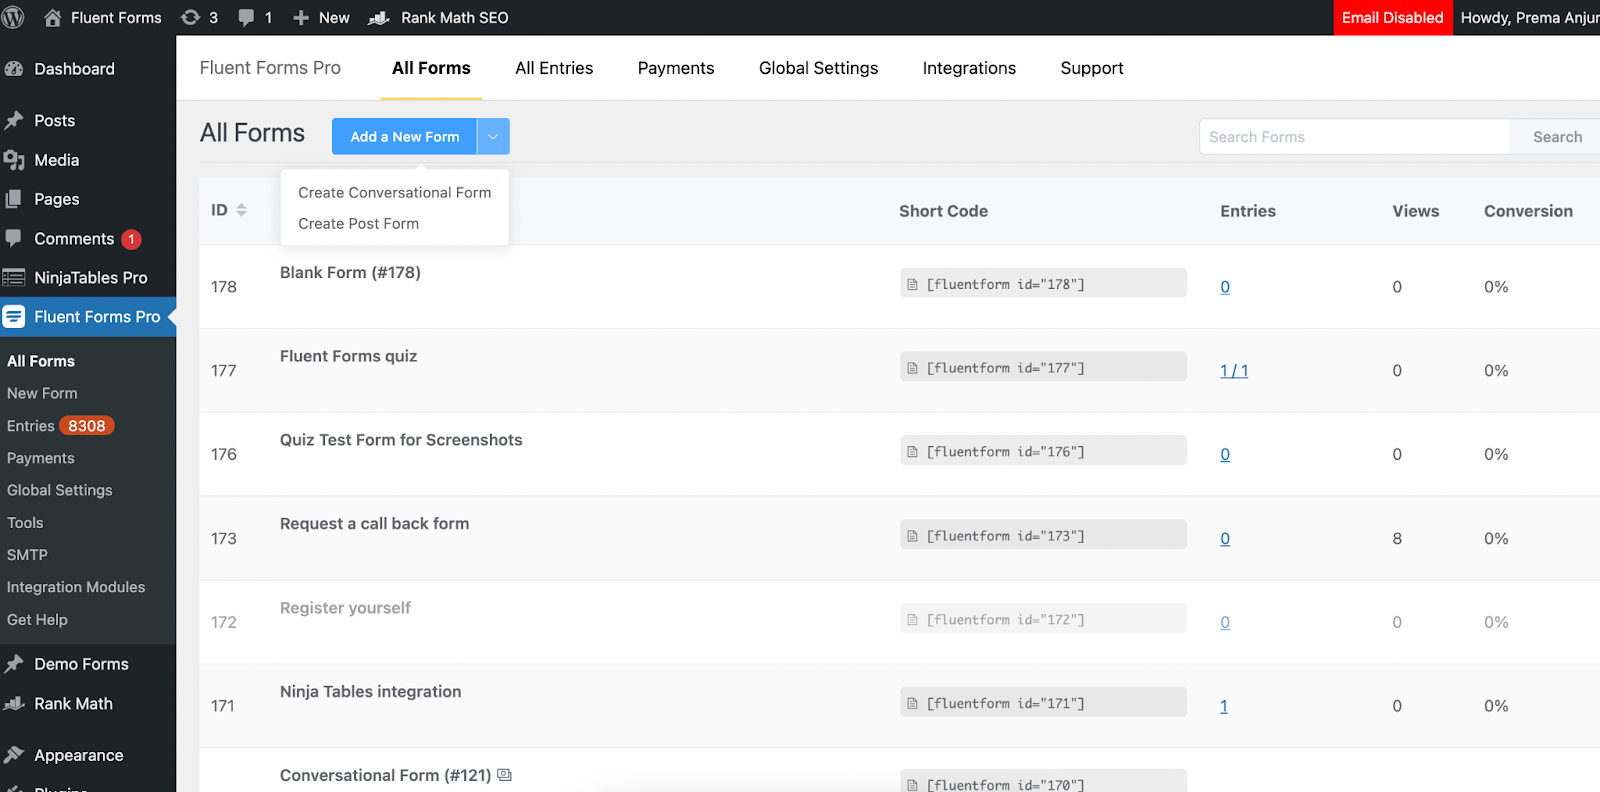1600x792 pixels.
Task: Open the Register yourself form
Action: [345, 608]
